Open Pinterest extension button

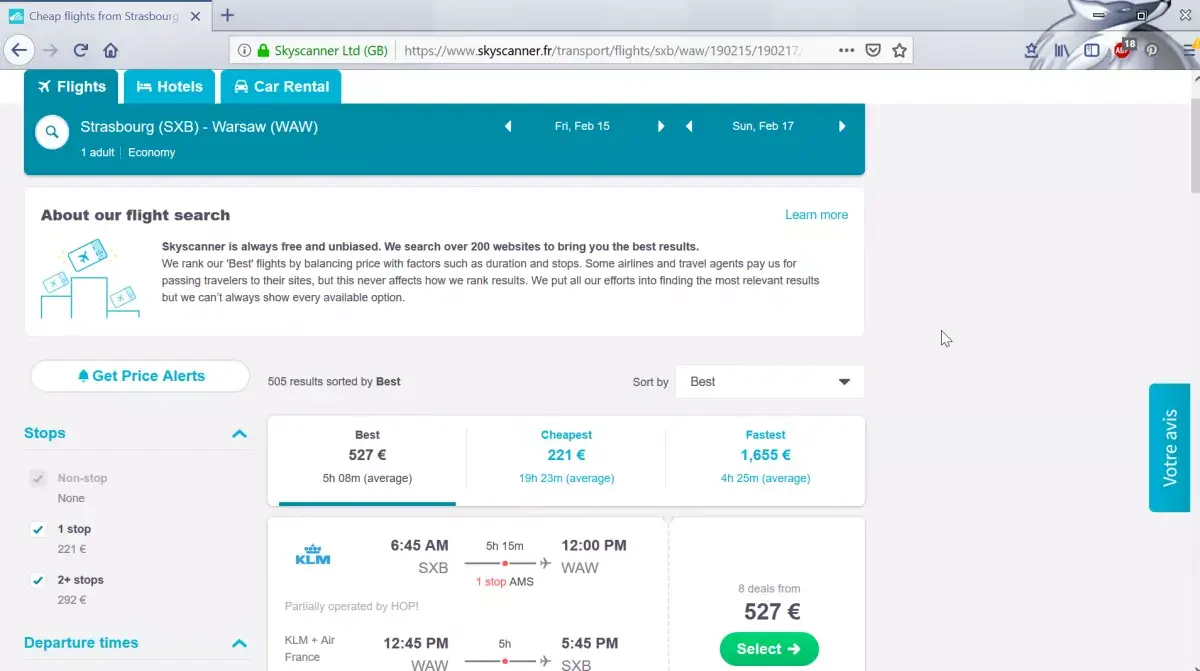(x=1152, y=50)
